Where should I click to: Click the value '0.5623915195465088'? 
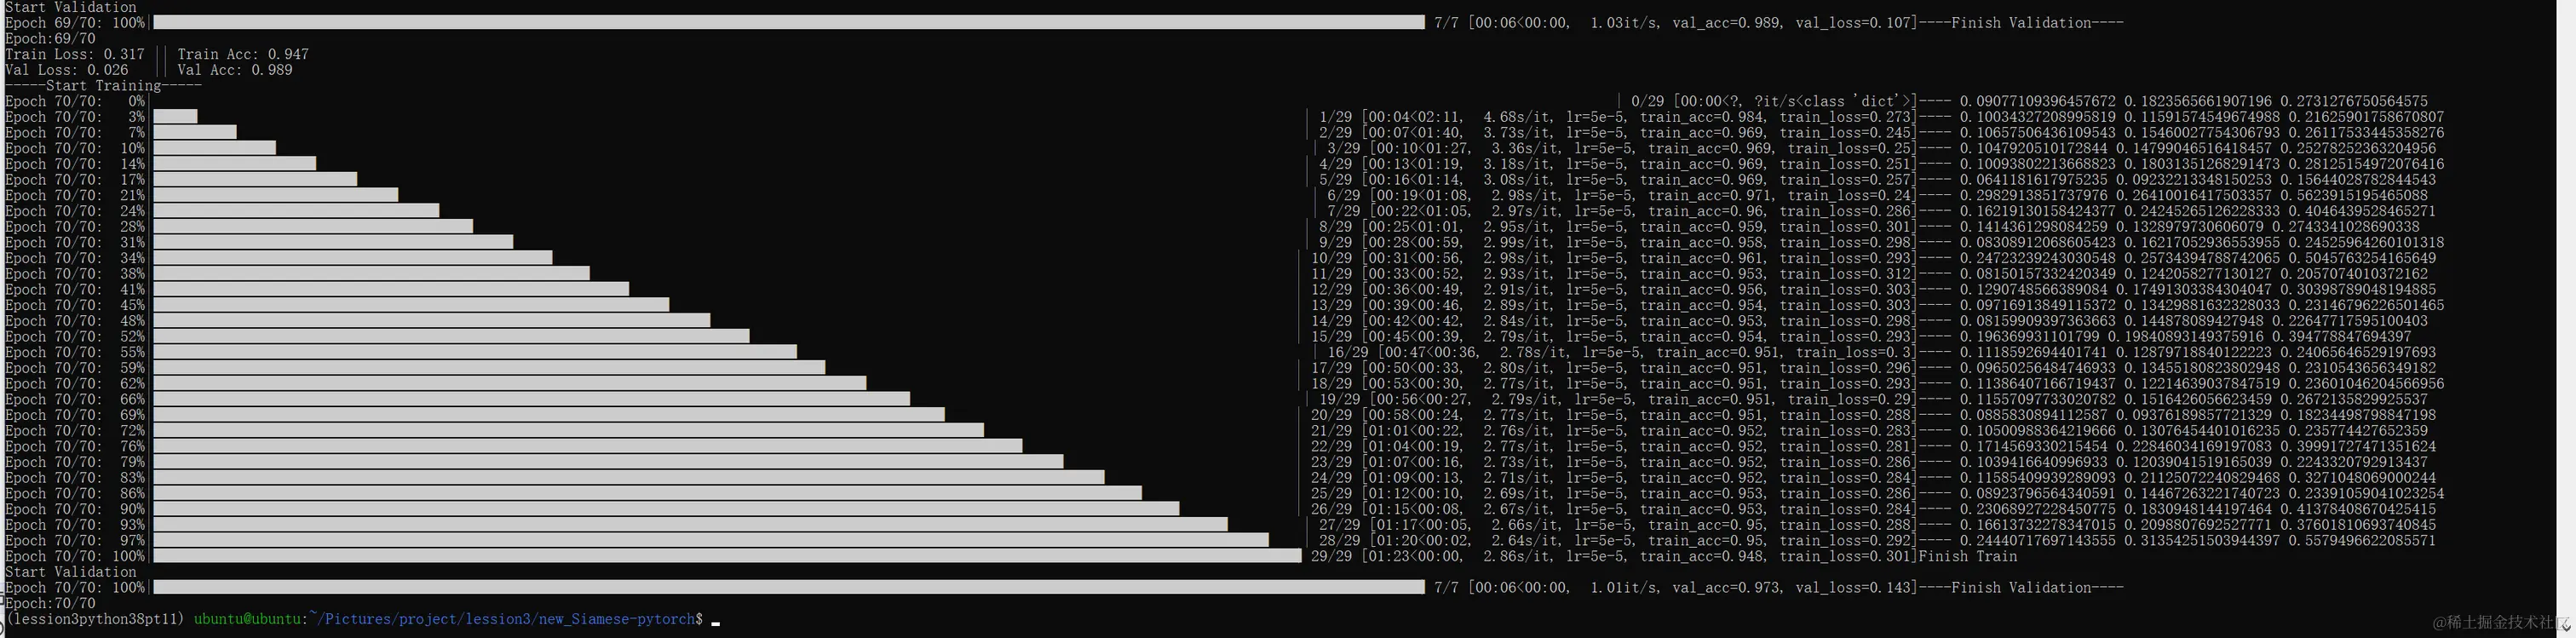click(x=2354, y=195)
